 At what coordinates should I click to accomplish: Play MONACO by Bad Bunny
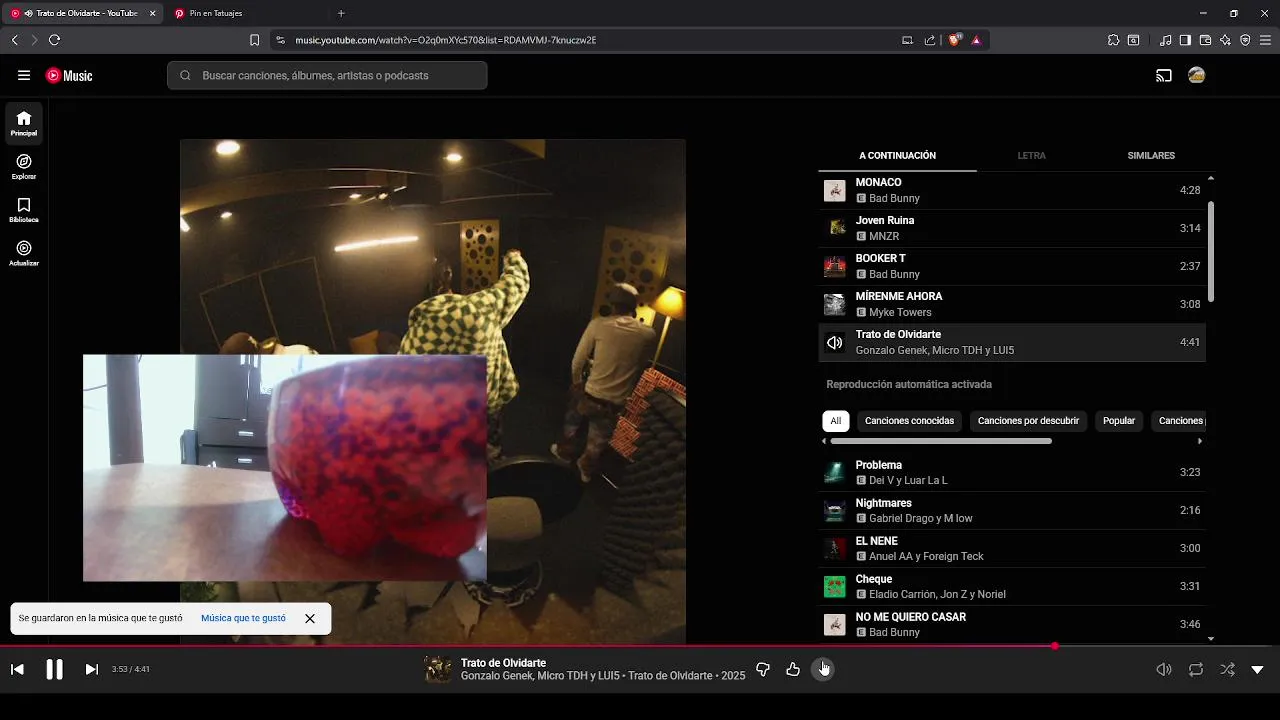[x=1012, y=190]
